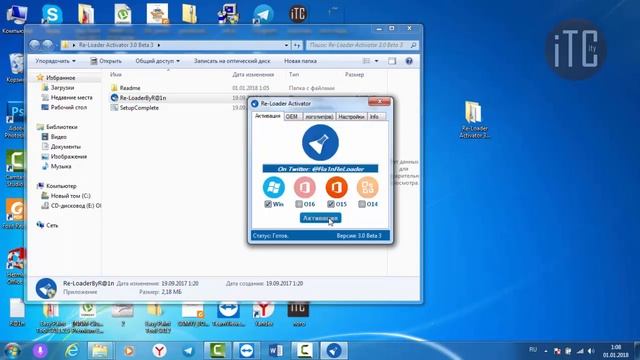Click the RU language indicator
Screen dimensions: 640x360
[533, 350]
